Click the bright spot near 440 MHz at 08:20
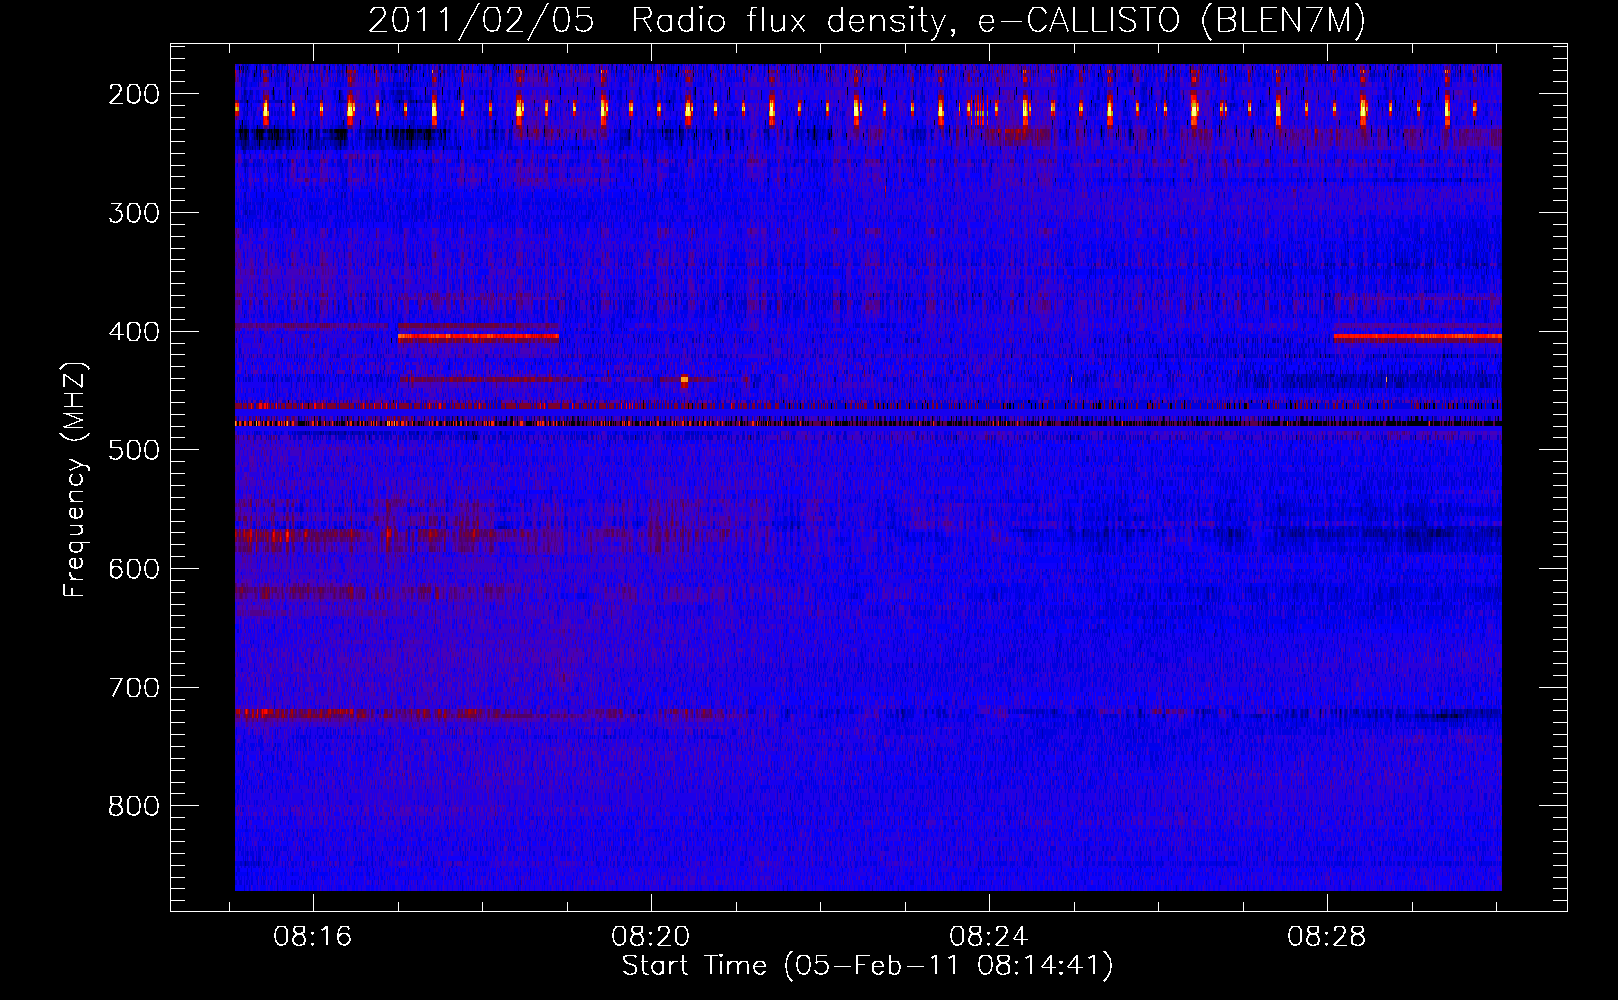The image size is (1618, 1000). click(x=684, y=380)
